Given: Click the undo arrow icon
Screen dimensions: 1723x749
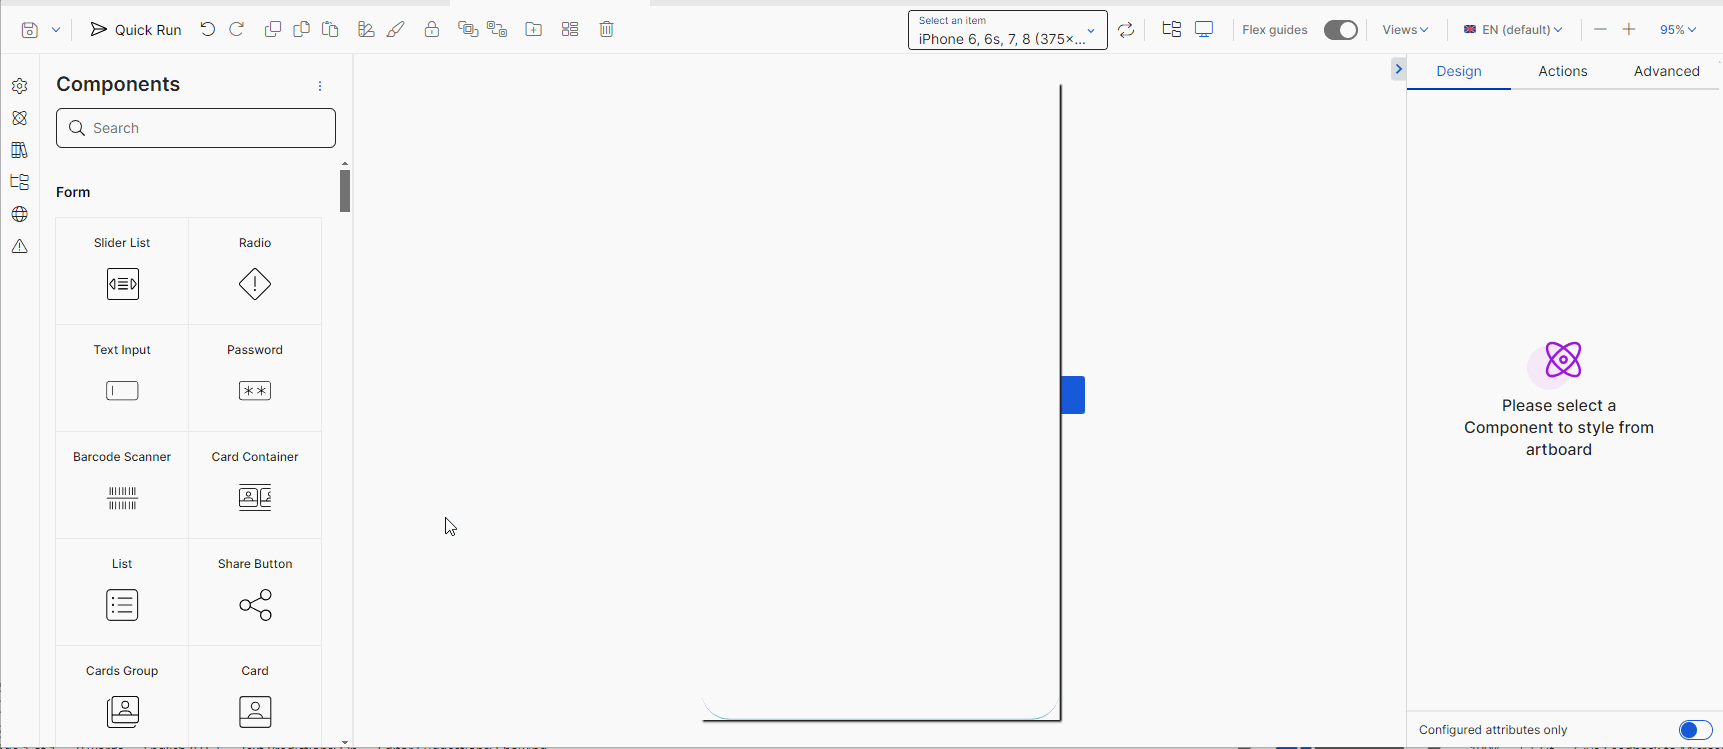Looking at the screenshot, I should pyautogui.click(x=208, y=29).
